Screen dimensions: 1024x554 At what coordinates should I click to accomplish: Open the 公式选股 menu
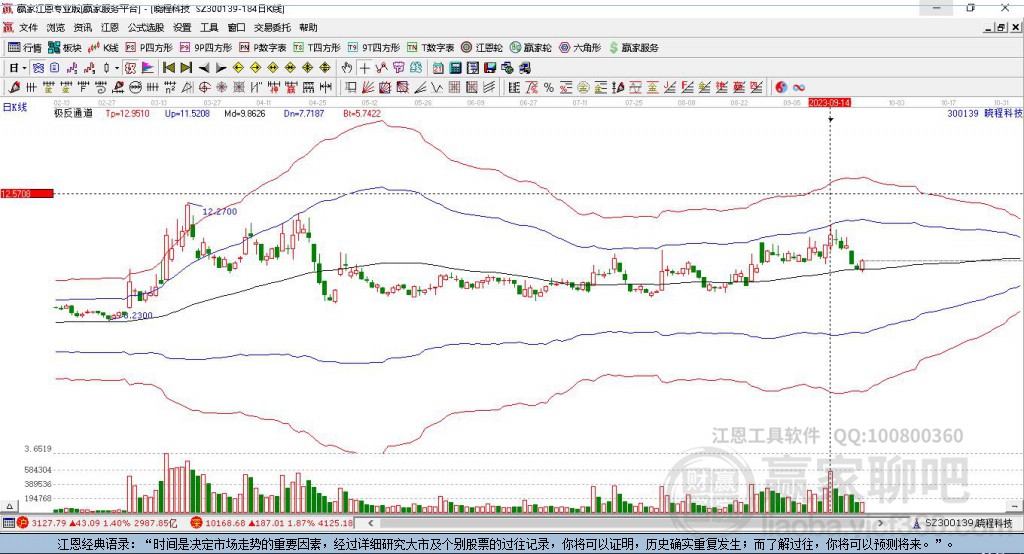coord(146,27)
